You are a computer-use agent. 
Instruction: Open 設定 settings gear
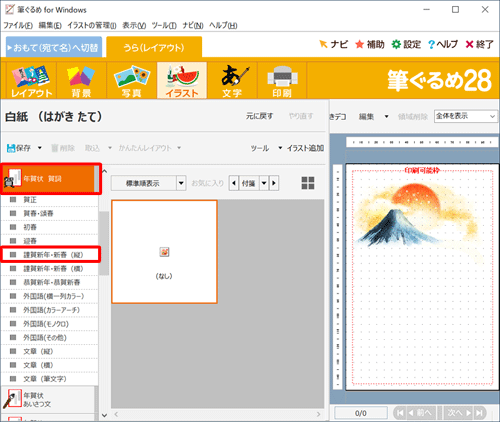click(406, 44)
